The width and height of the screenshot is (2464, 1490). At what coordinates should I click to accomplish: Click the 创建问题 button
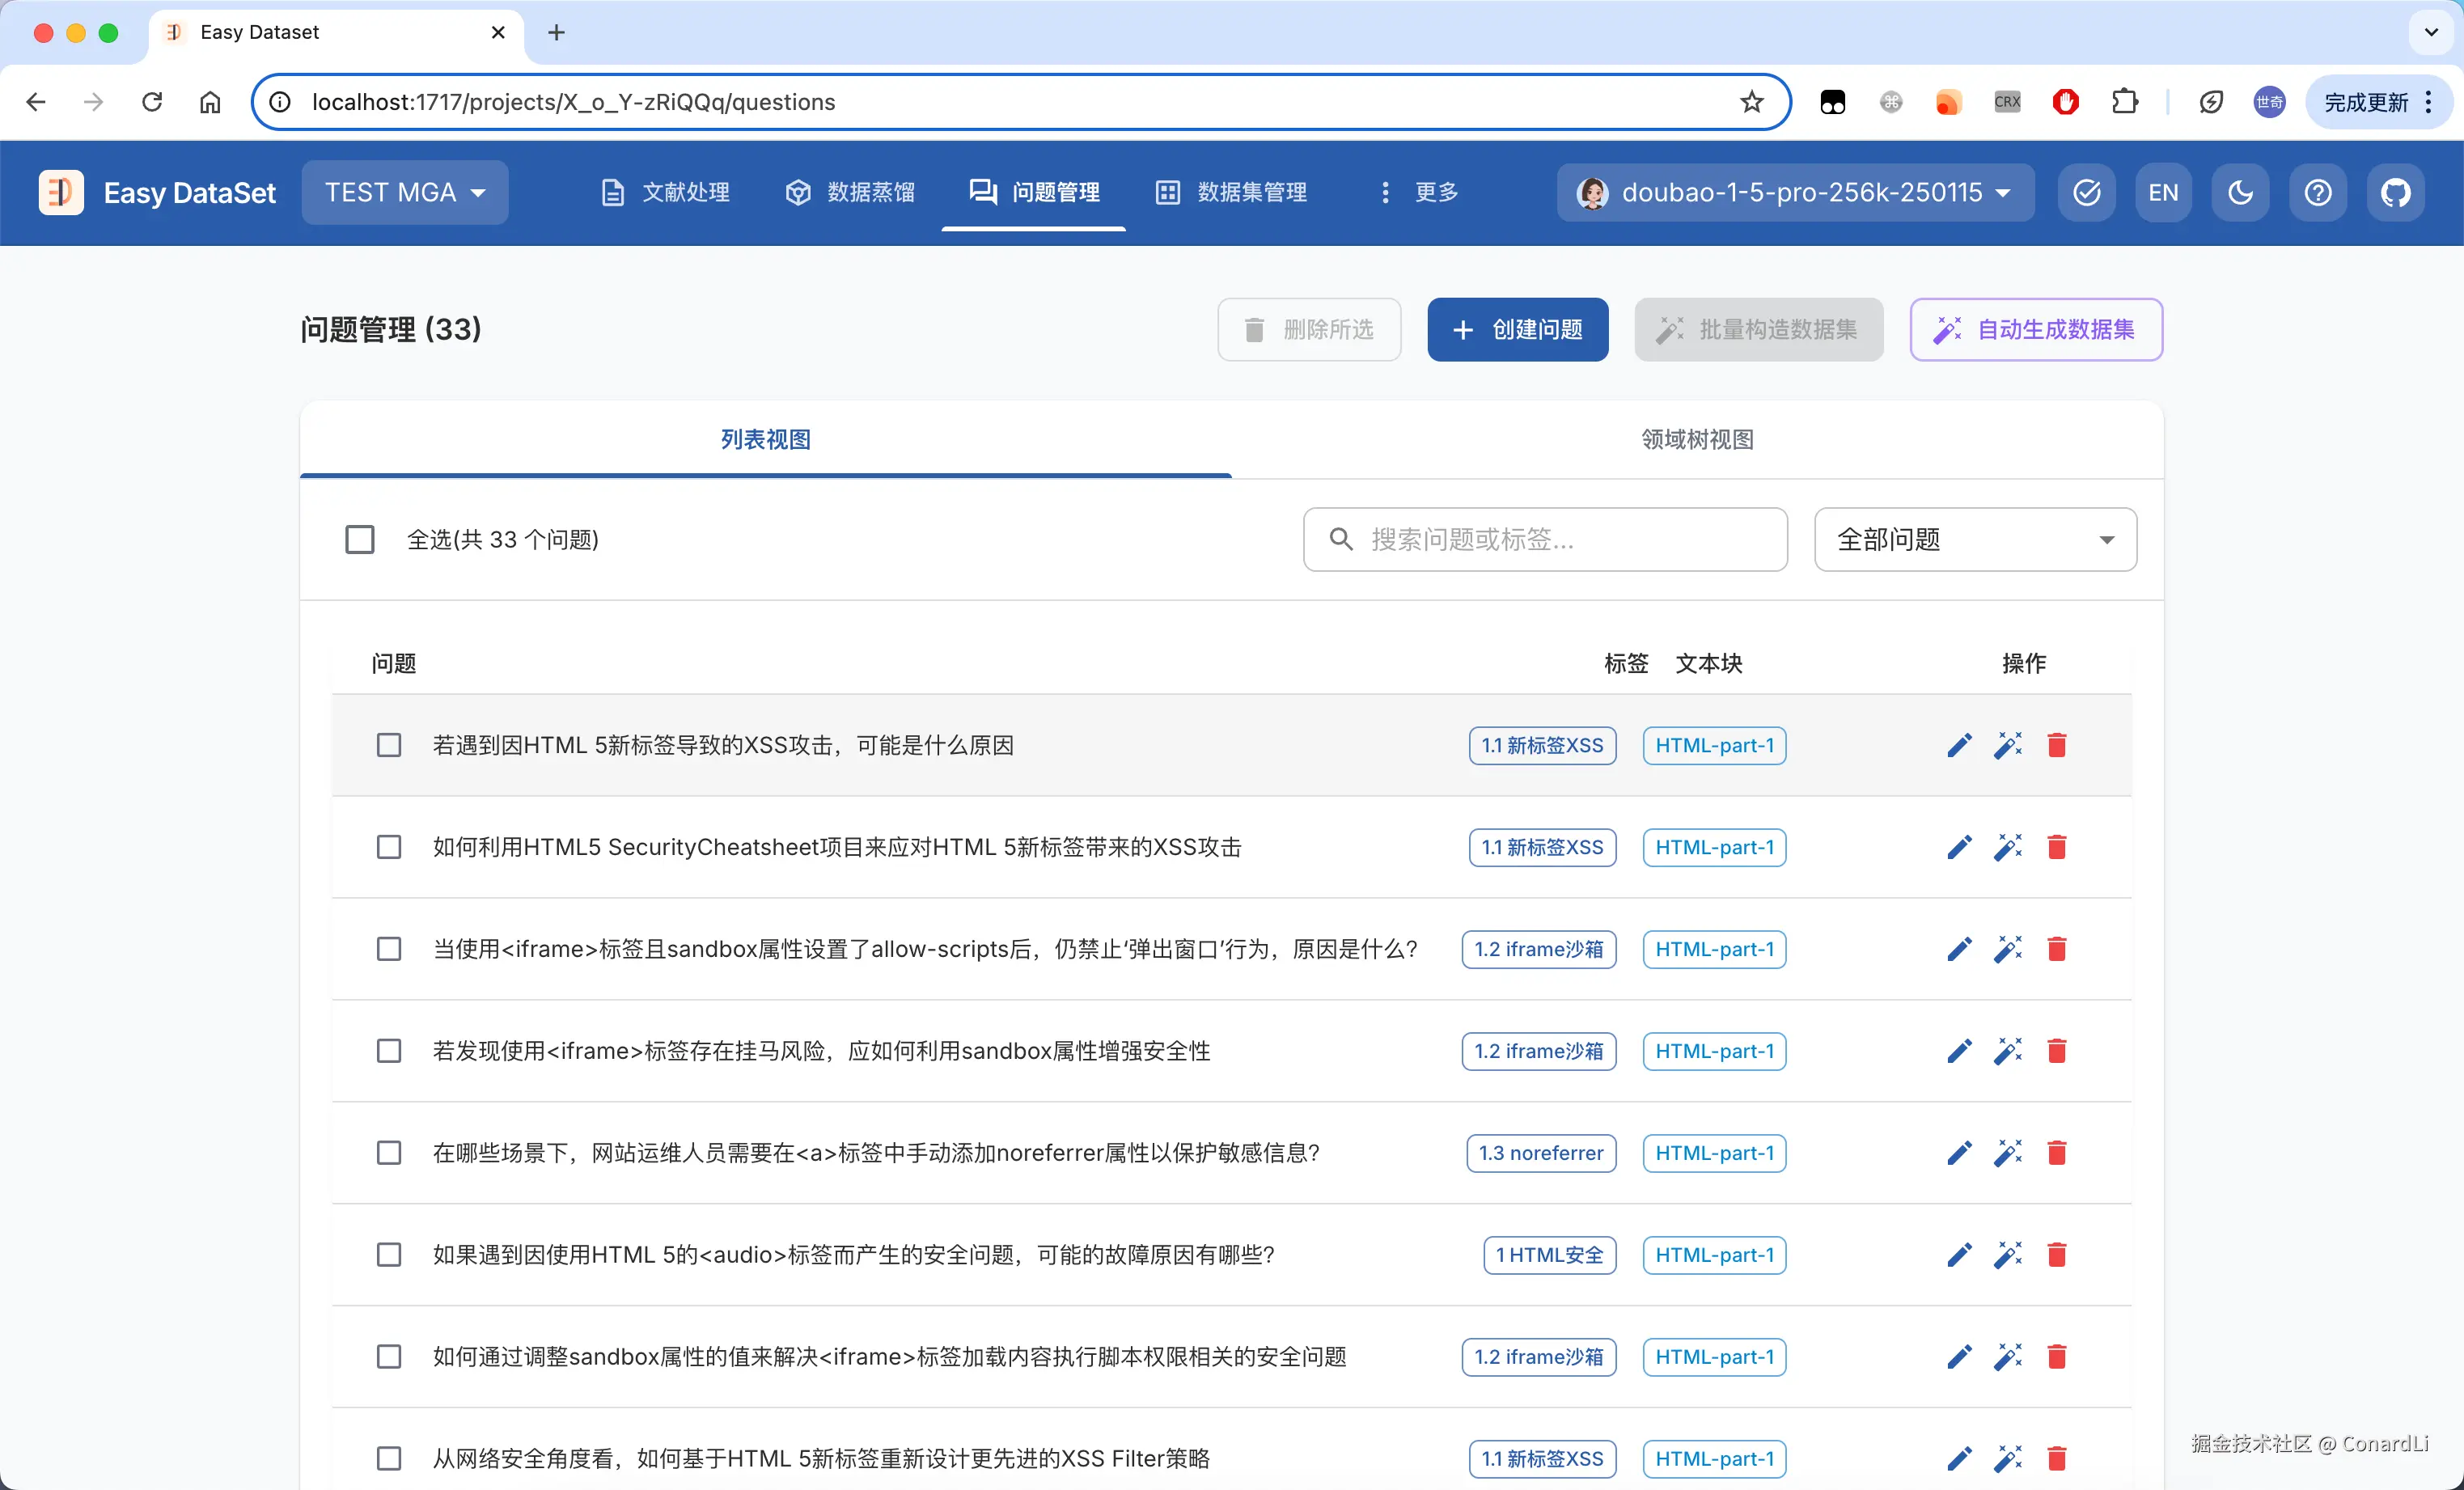pyautogui.click(x=1517, y=330)
